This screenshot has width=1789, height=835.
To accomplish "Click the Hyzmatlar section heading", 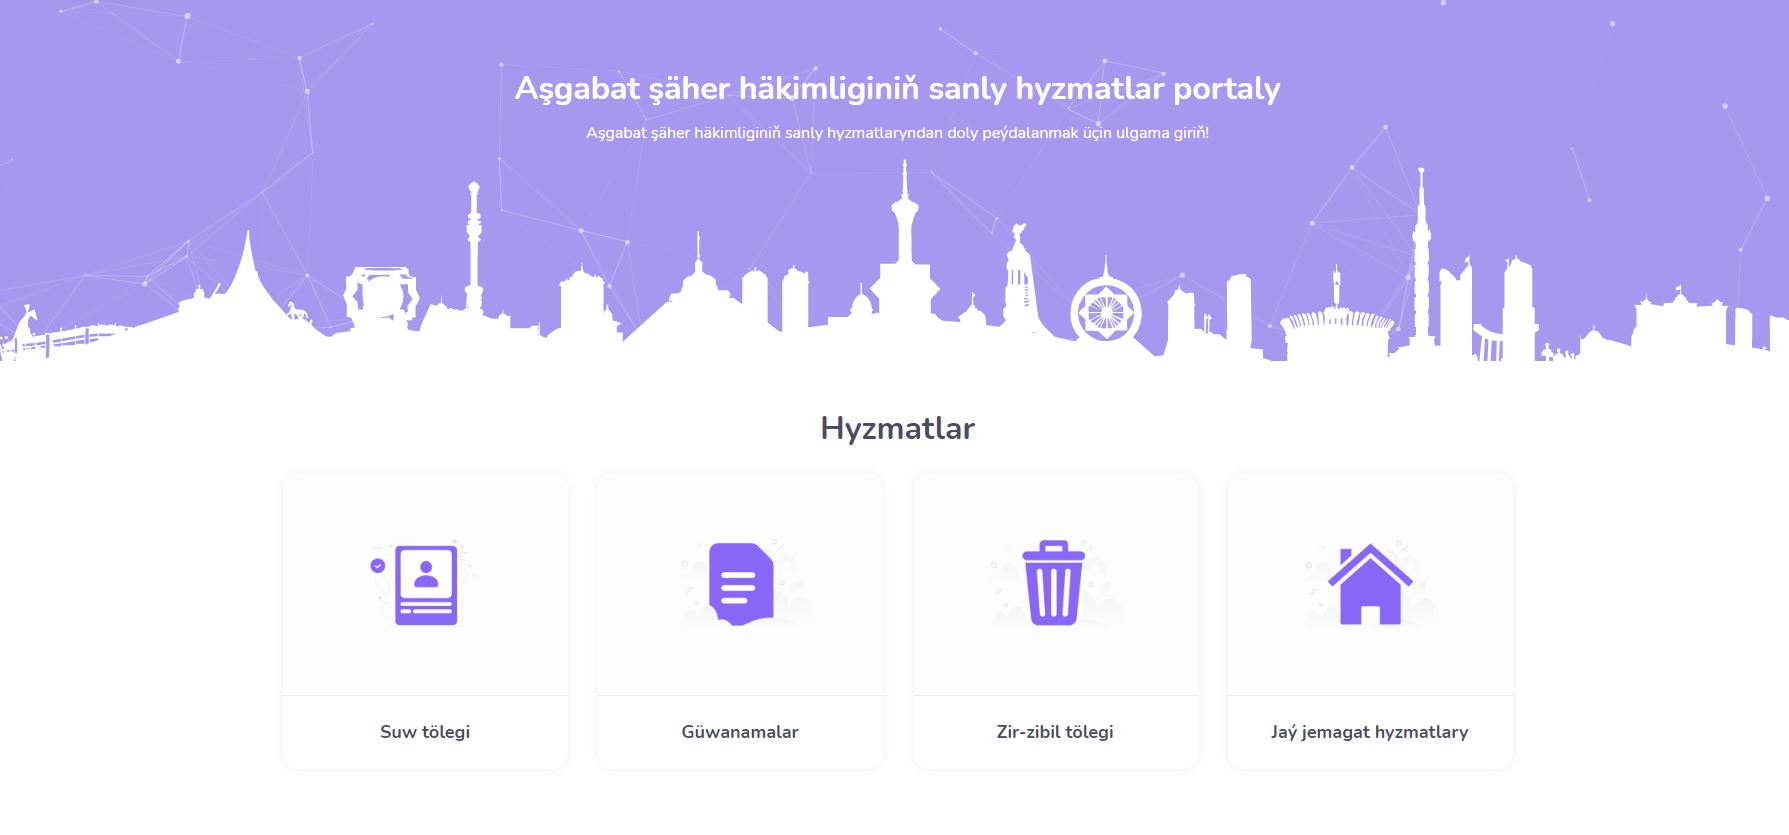I will (897, 428).
